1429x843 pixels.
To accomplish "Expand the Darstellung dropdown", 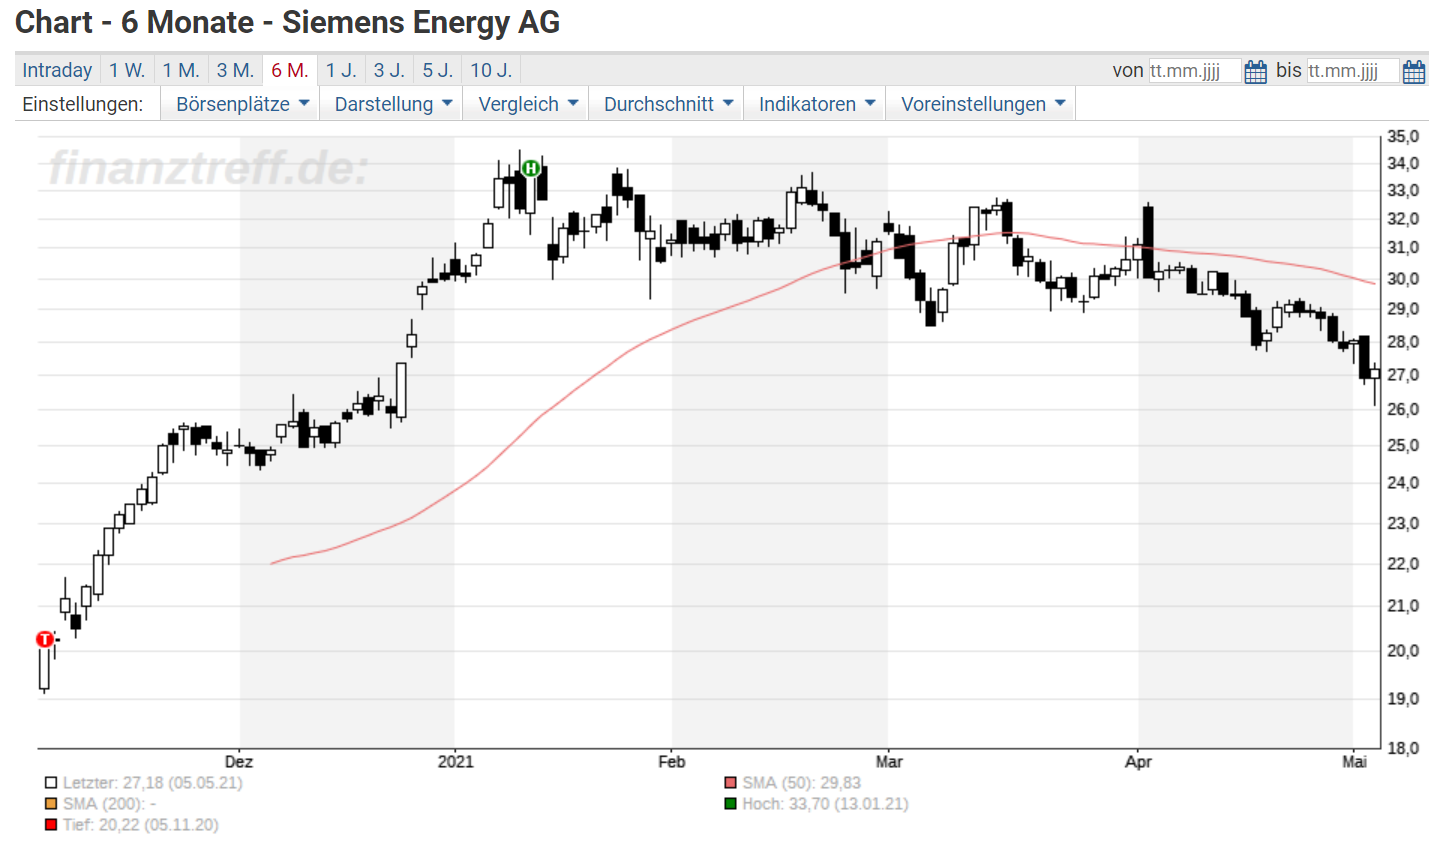I will pos(391,104).
